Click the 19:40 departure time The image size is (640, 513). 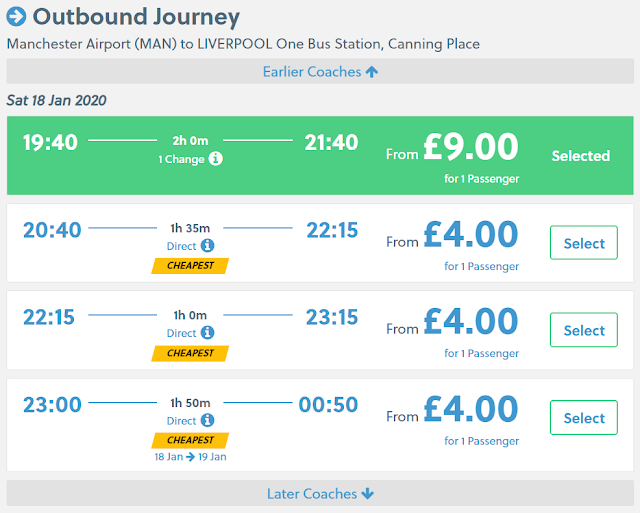[50, 143]
